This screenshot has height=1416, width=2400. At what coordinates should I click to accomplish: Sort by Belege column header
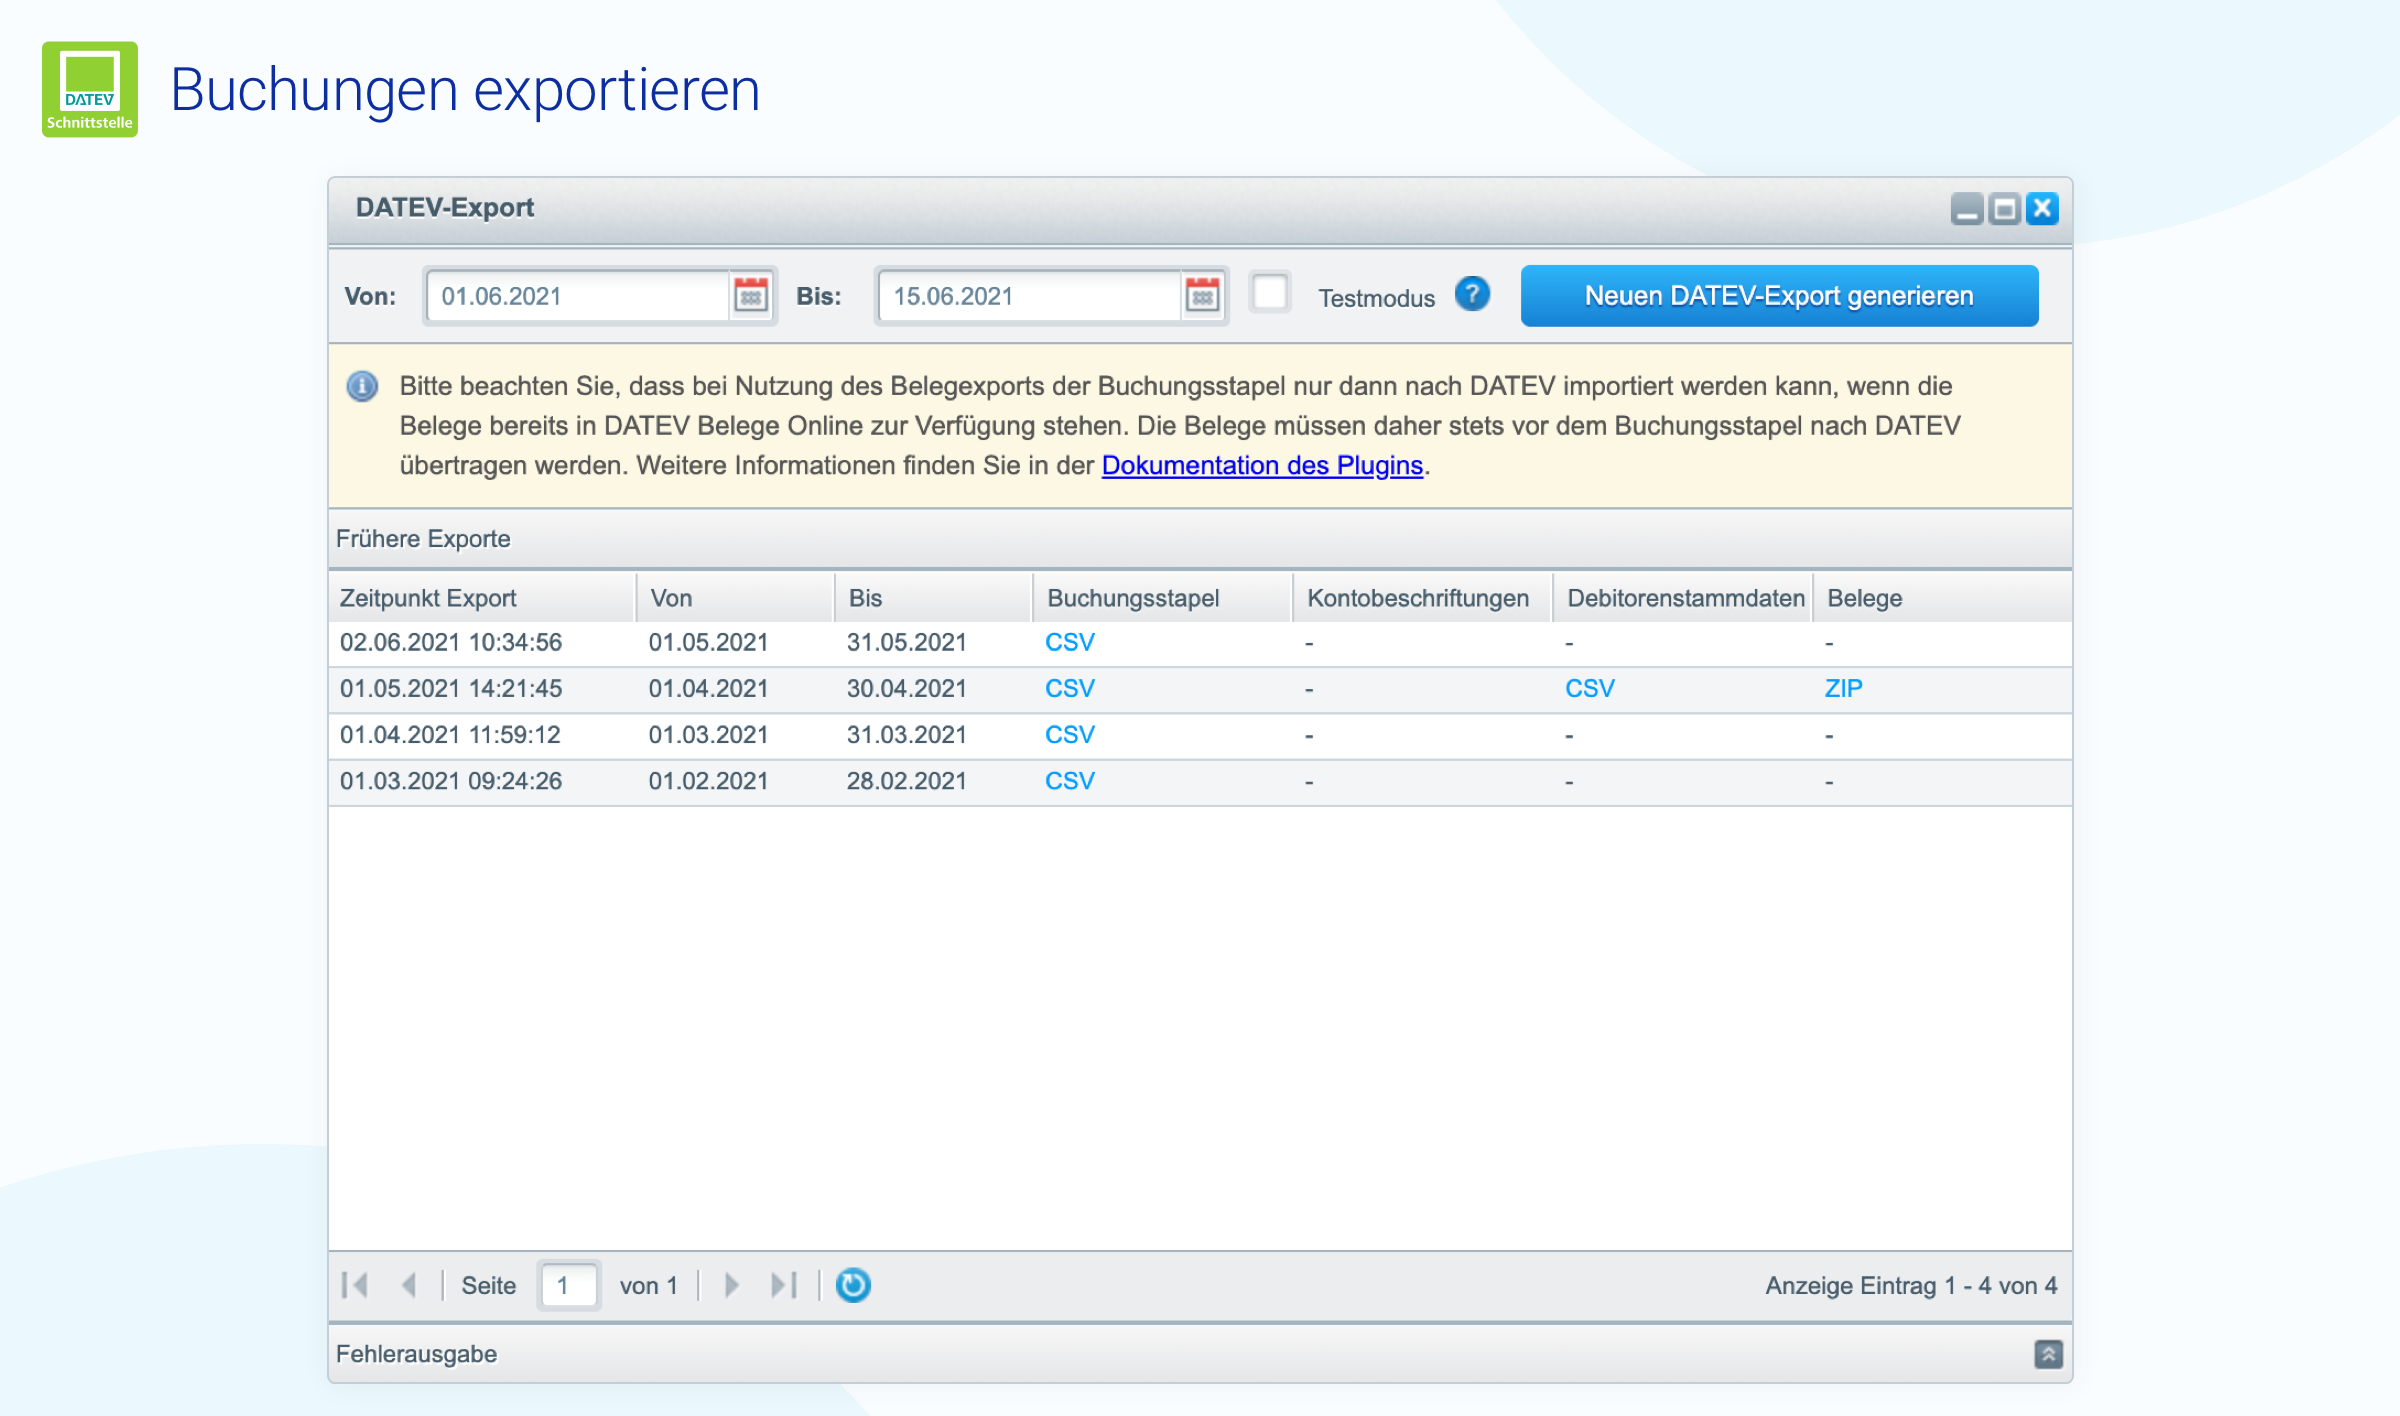pyautogui.click(x=1942, y=598)
